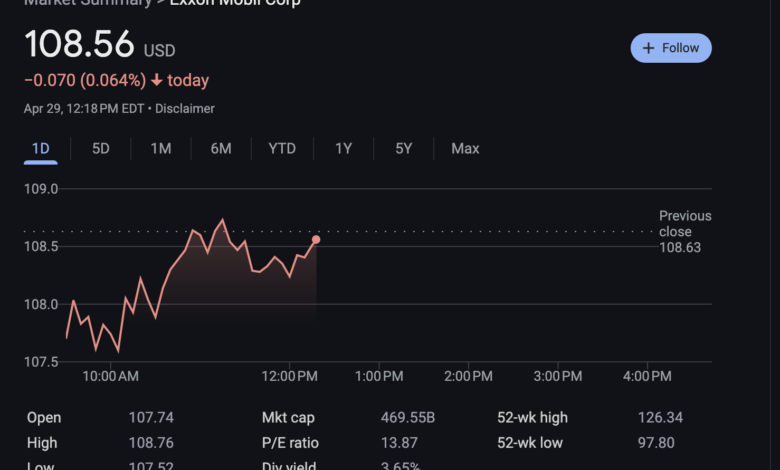Image resolution: width=780 pixels, height=470 pixels.
Task: Click the Open value 107.74
Action: [151, 417]
